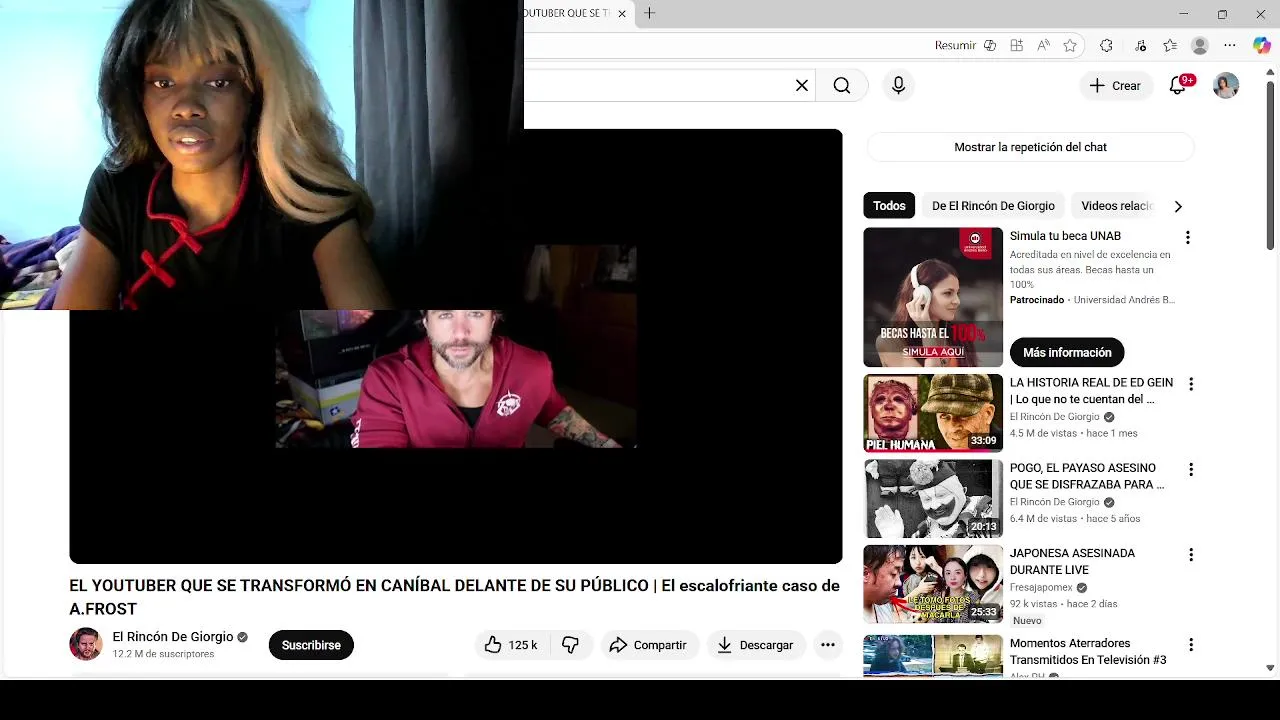This screenshot has height=720, width=1280.
Task: Open options for Momentos Aterradores video
Action: coord(1190,645)
